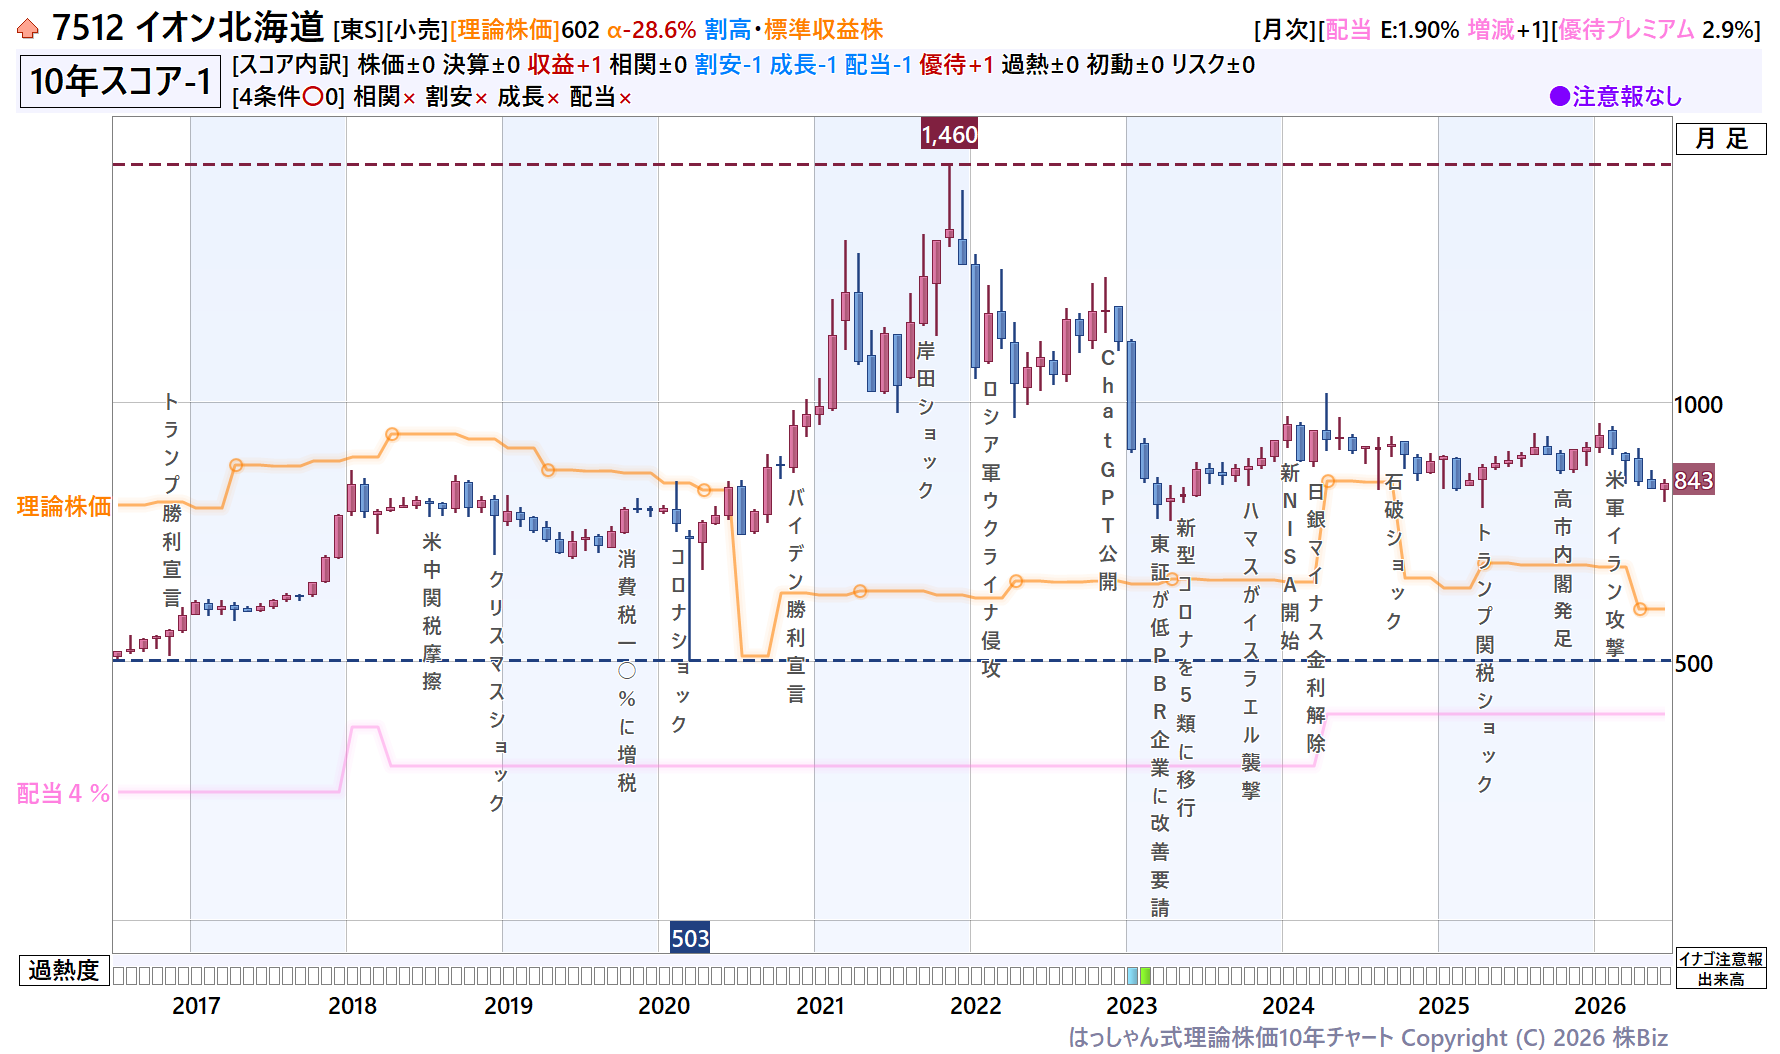Click the 10年スコア-1 score box
1780x1054 pixels.
[x=120, y=82]
